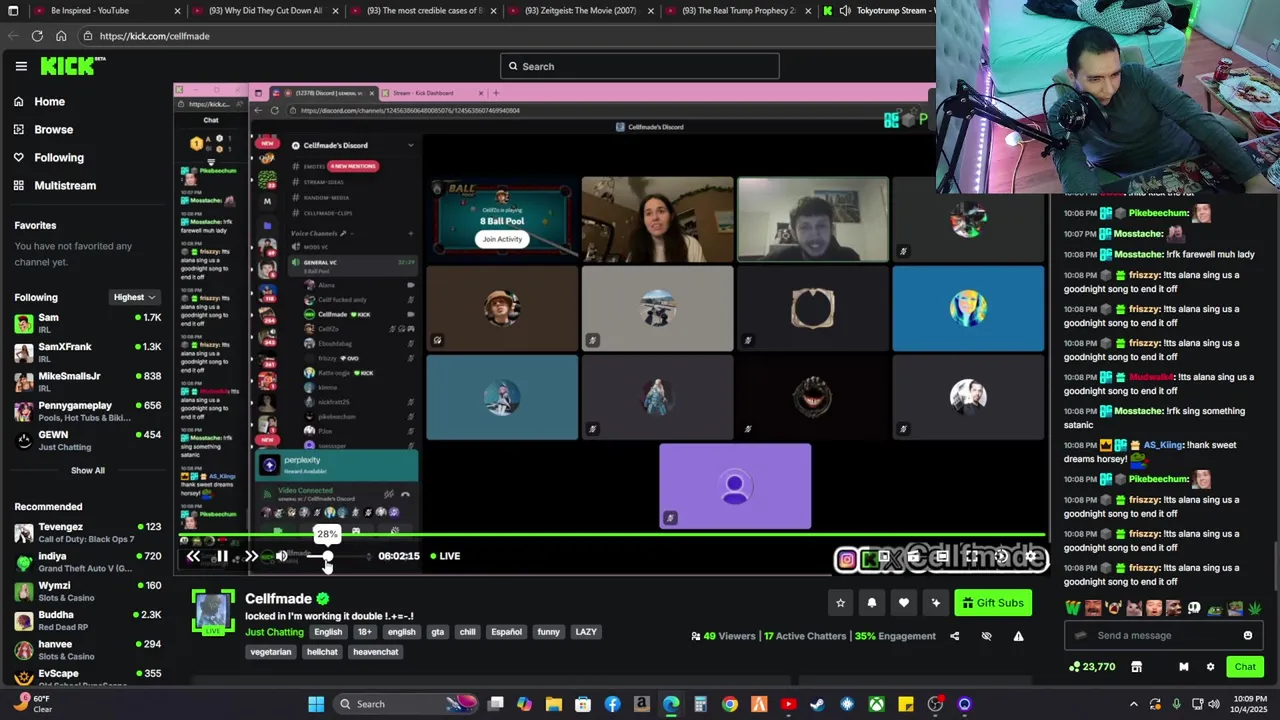Select the Español tag
The height and width of the screenshot is (720, 1280).
[x=506, y=632]
